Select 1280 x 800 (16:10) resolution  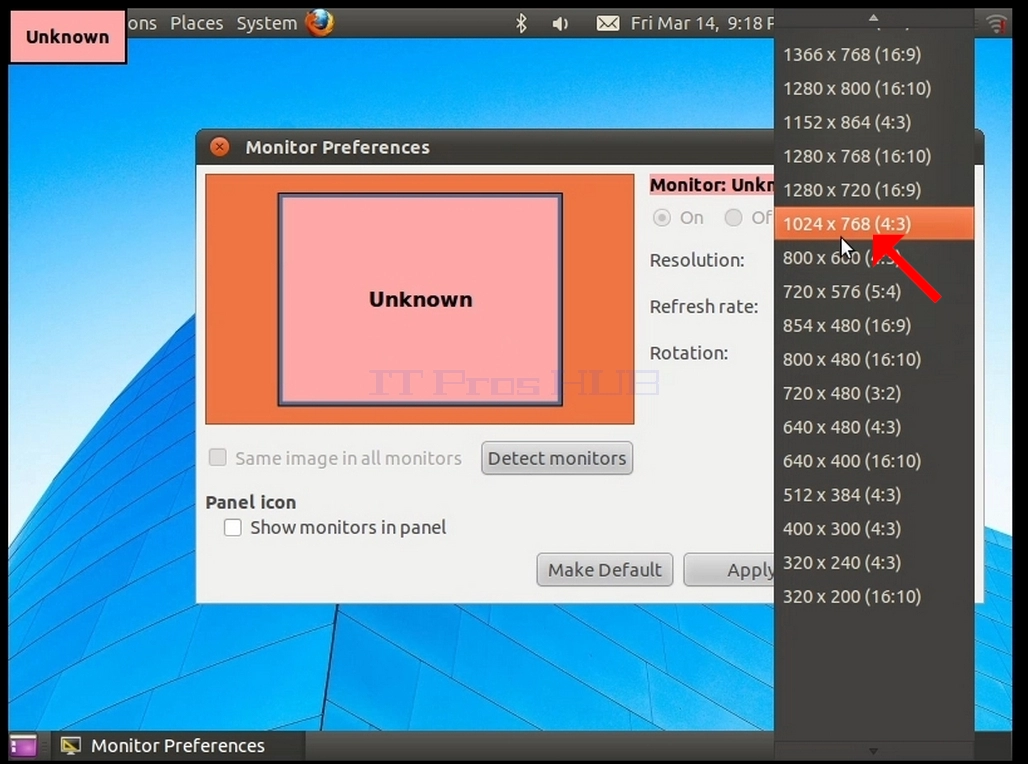coord(874,89)
